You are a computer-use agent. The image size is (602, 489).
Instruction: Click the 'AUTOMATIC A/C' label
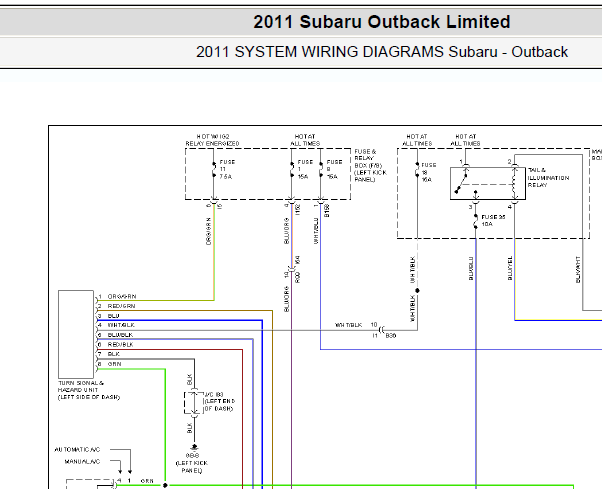(77, 449)
